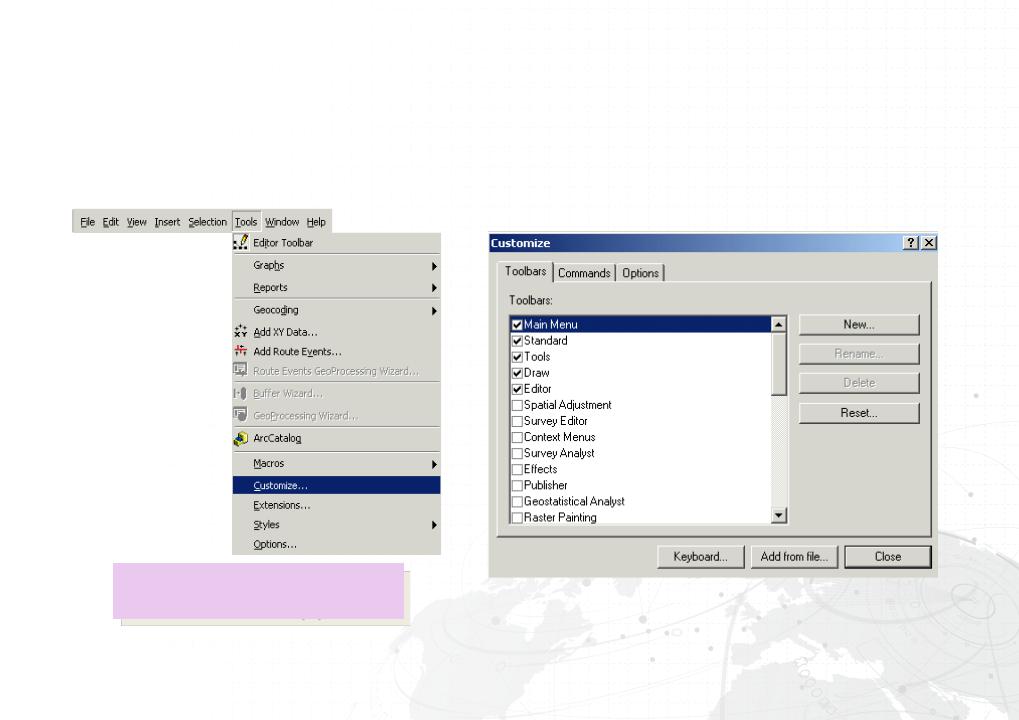Image resolution: width=1019 pixels, height=720 pixels.
Task: Click the ArcCatalog icon
Action: pyautogui.click(x=240, y=439)
